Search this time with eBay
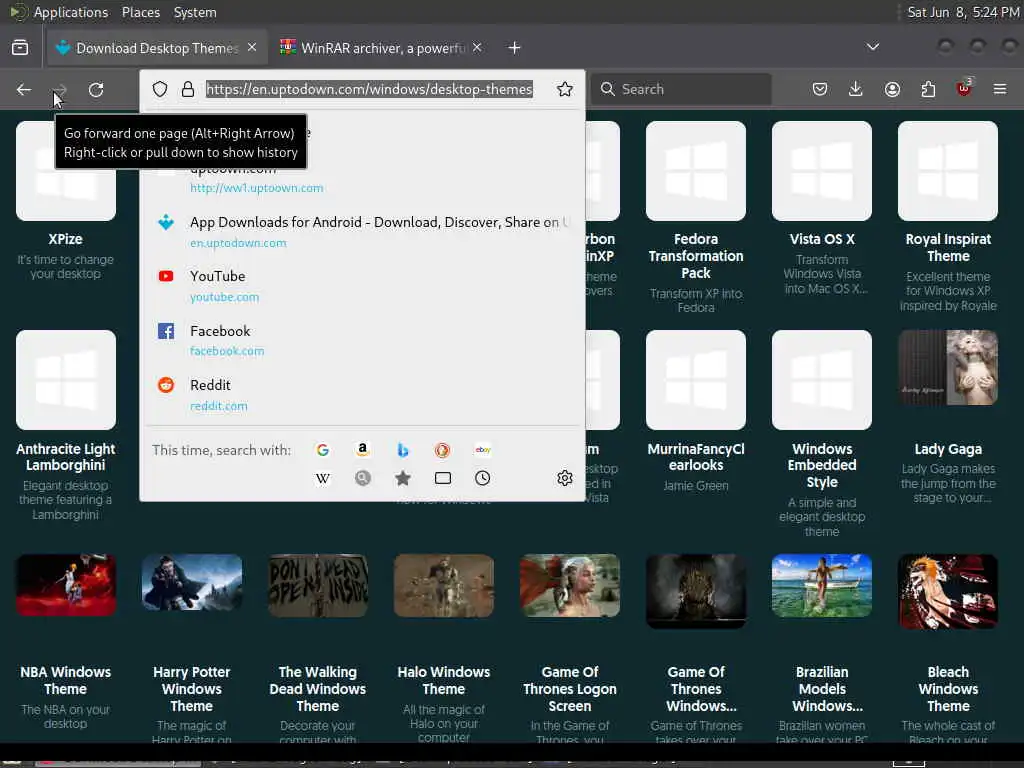The width and height of the screenshot is (1024, 768). 483,450
